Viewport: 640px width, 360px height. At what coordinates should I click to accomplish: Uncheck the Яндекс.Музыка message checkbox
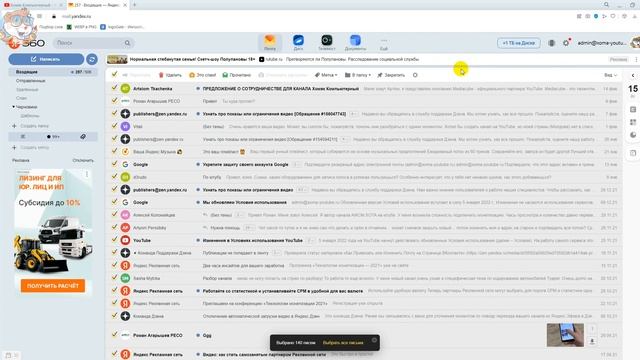(115, 151)
